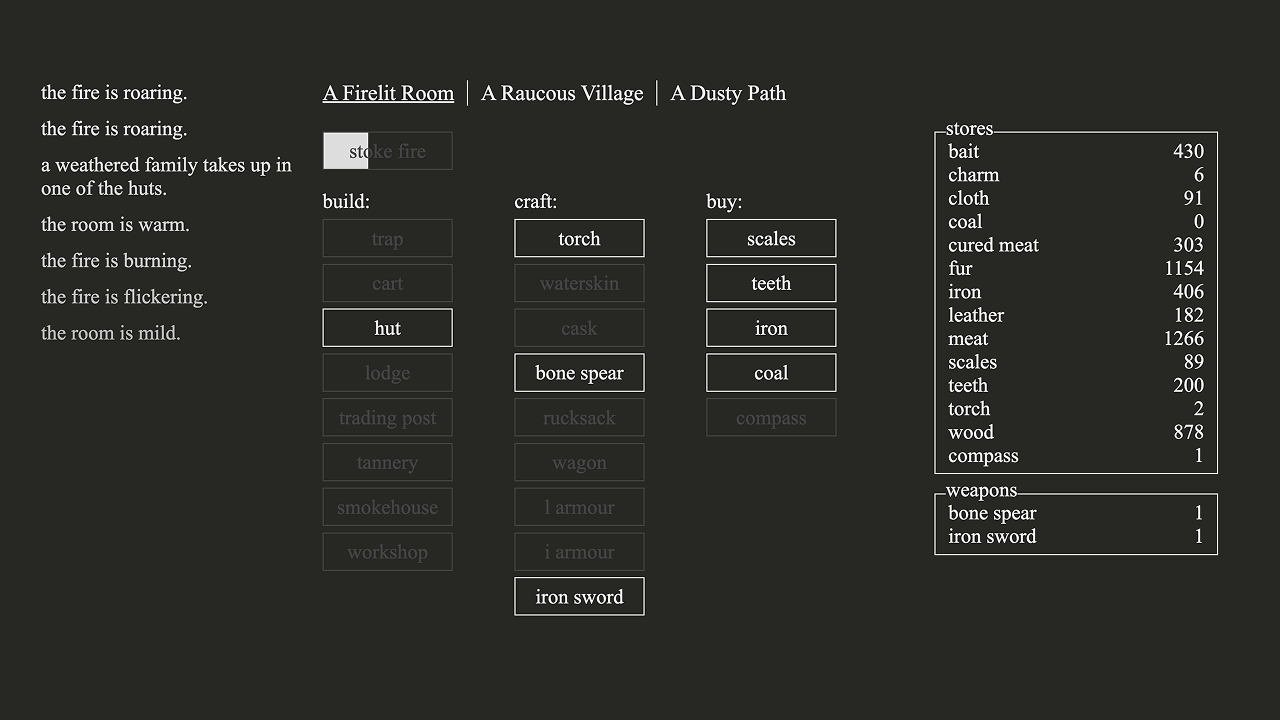Build a hut
The image size is (1280, 720).
[x=387, y=328]
